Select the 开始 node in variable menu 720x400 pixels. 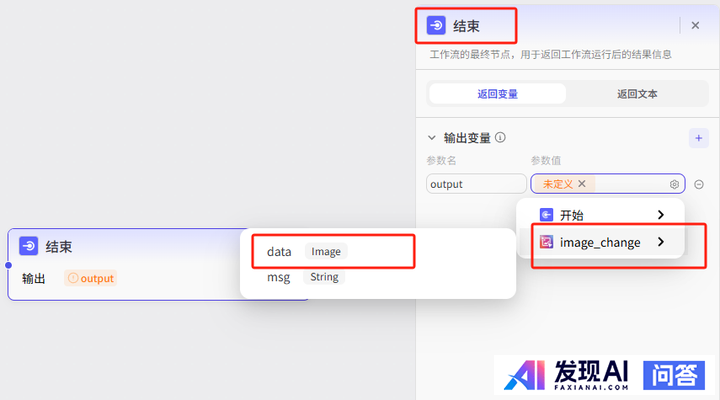[572, 215]
